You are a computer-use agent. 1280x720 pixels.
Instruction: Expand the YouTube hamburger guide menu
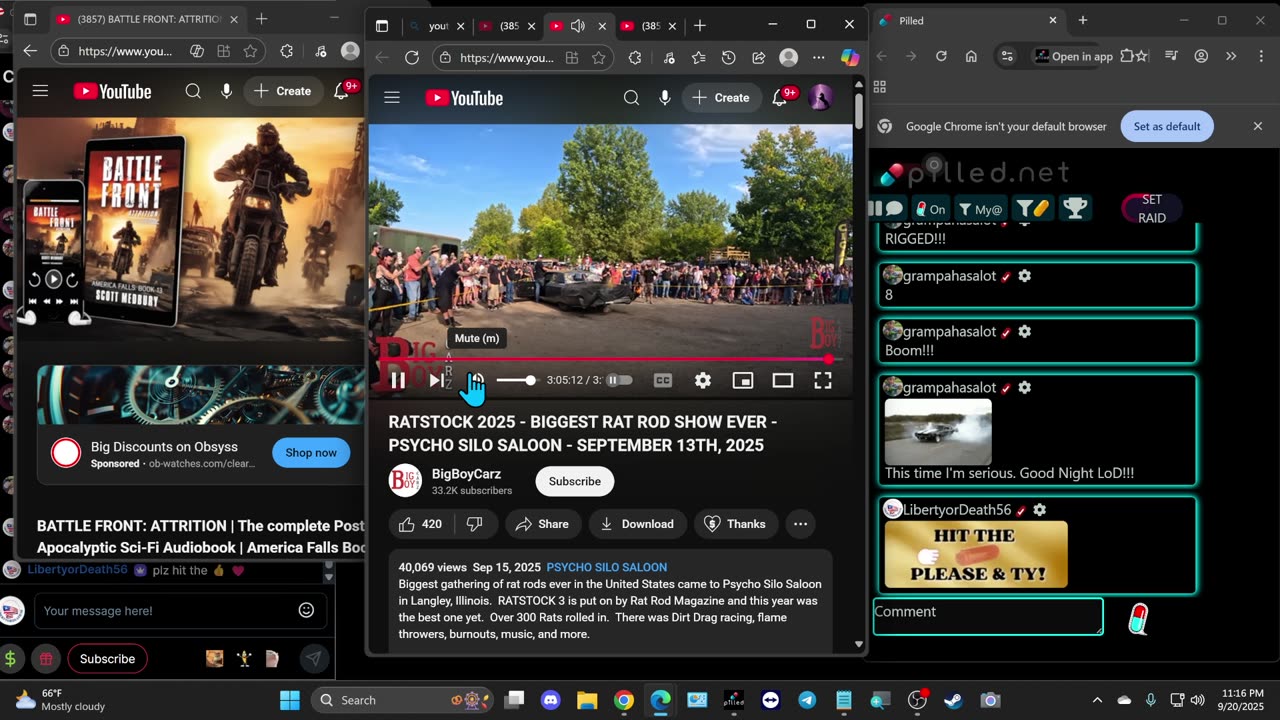392,98
